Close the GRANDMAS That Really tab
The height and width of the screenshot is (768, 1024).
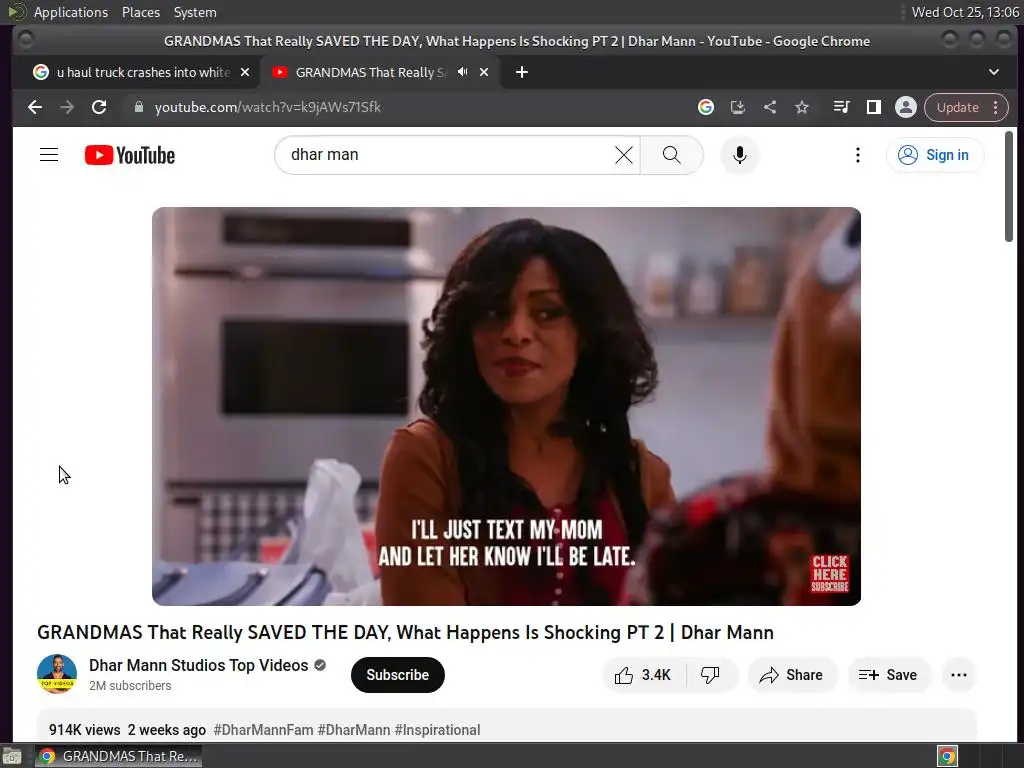tap(484, 72)
